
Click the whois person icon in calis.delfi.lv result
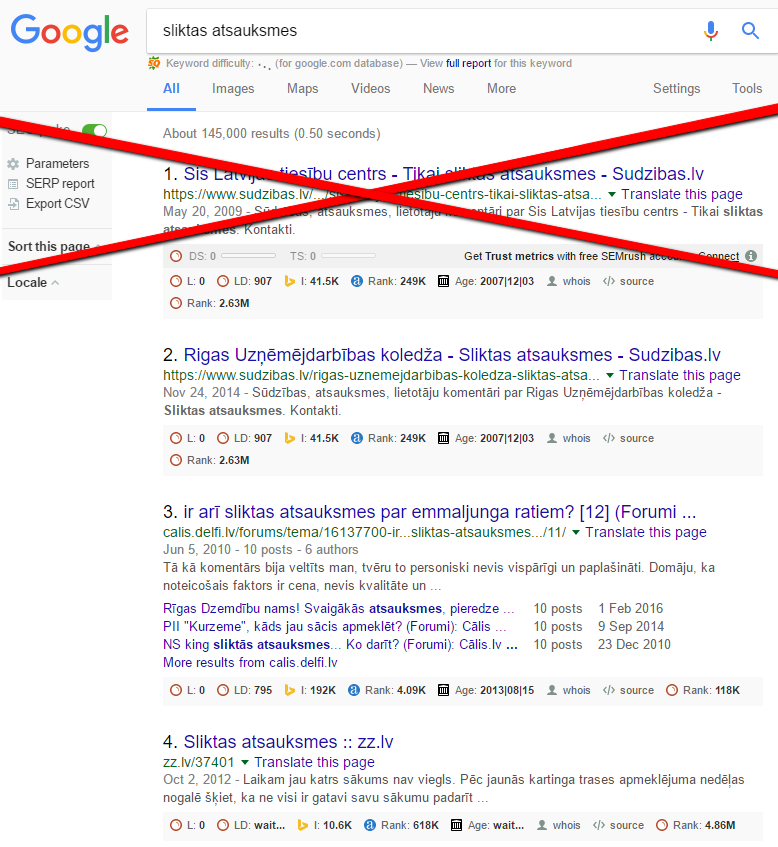[x=552, y=690]
